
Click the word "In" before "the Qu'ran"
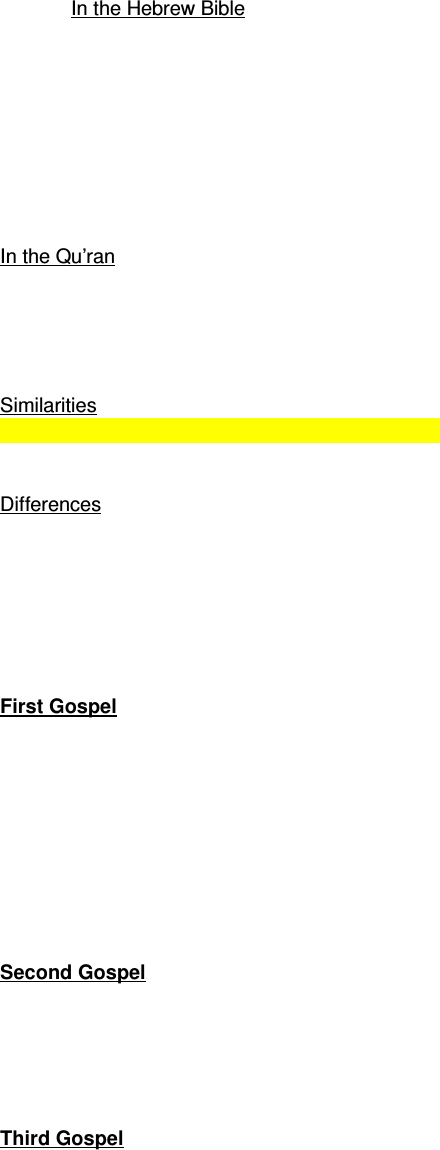click(x=8, y=257)
